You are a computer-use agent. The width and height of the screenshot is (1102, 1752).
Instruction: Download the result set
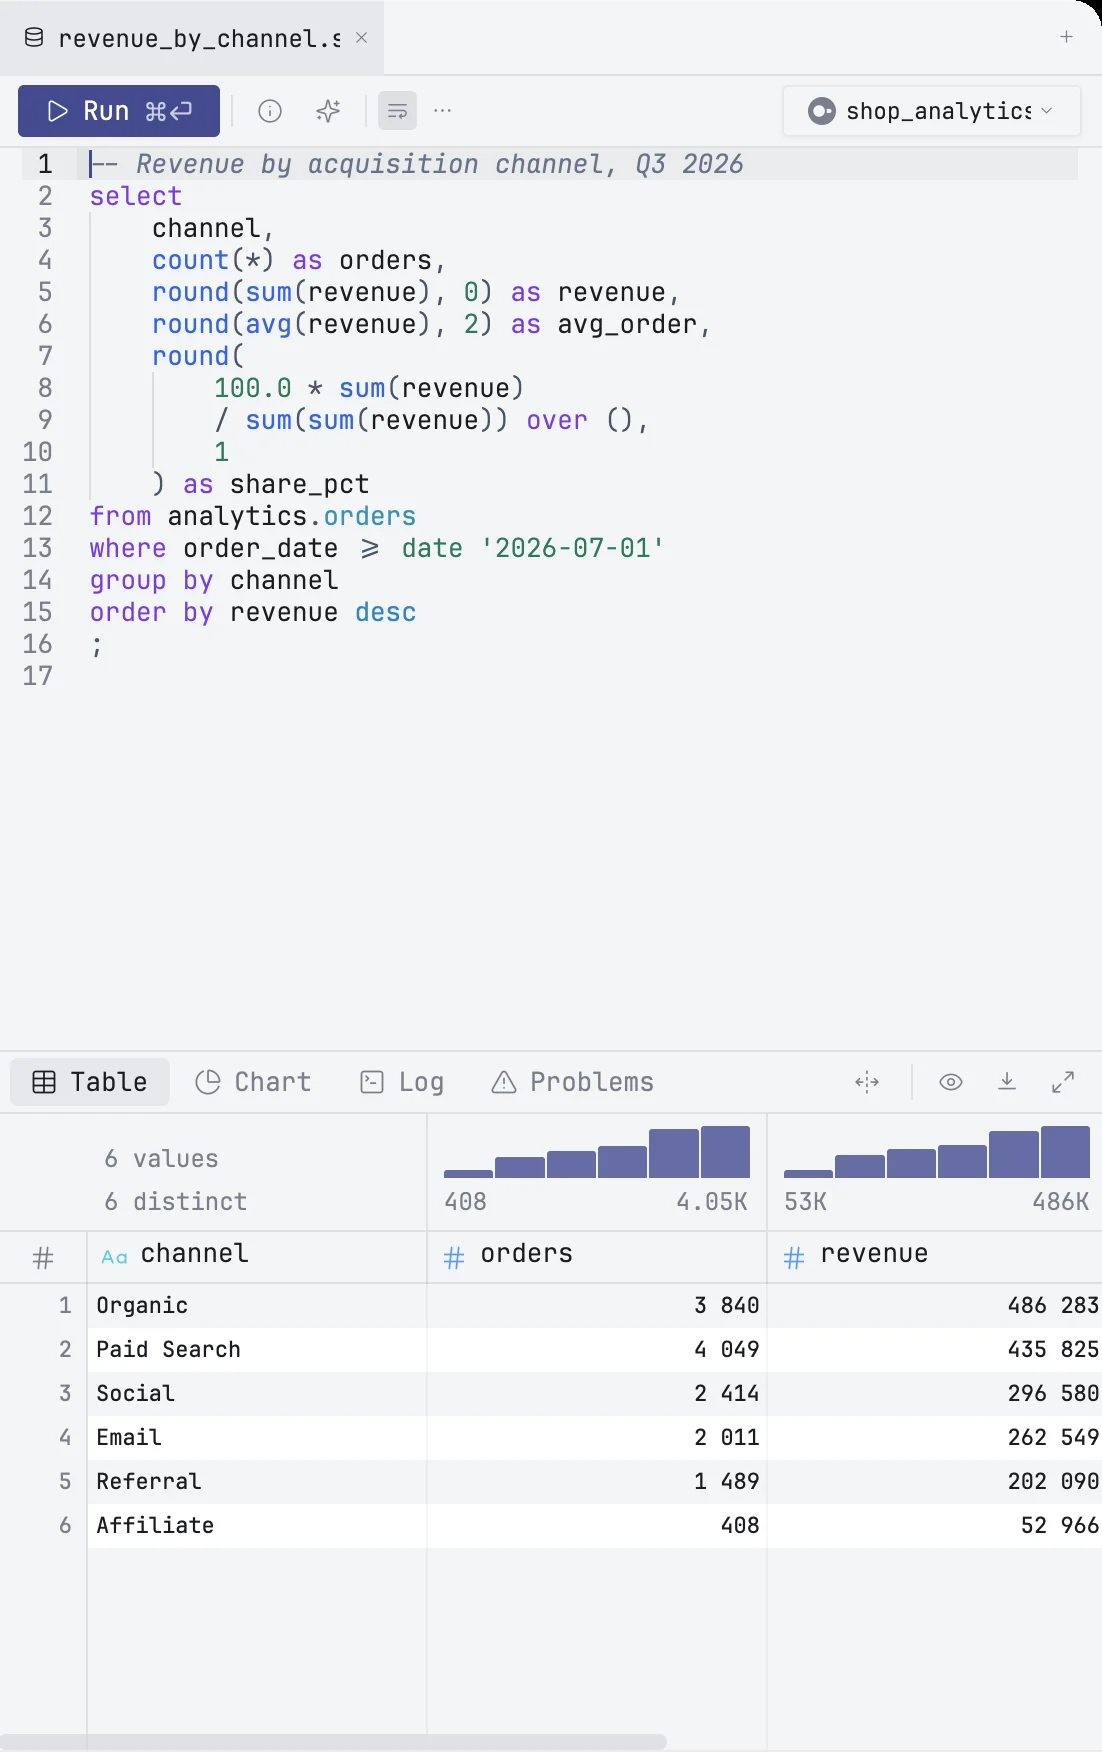pyautogui.click(x=1007, y=1082)
